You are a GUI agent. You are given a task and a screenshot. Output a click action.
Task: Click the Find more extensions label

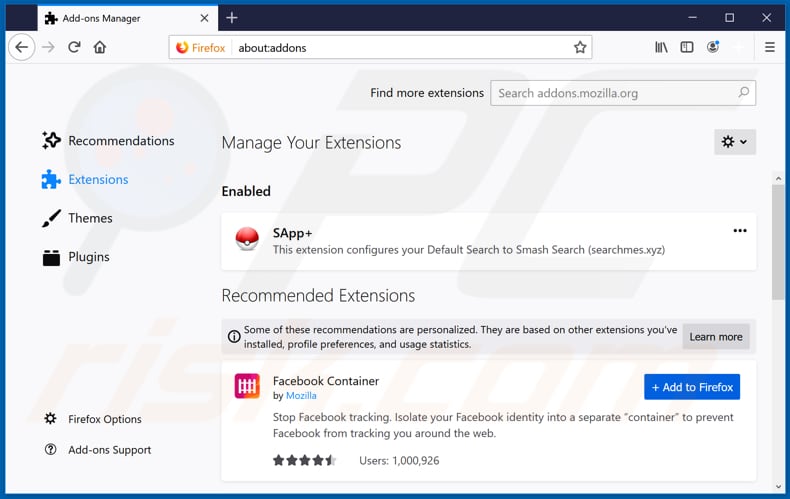point(427,93)
